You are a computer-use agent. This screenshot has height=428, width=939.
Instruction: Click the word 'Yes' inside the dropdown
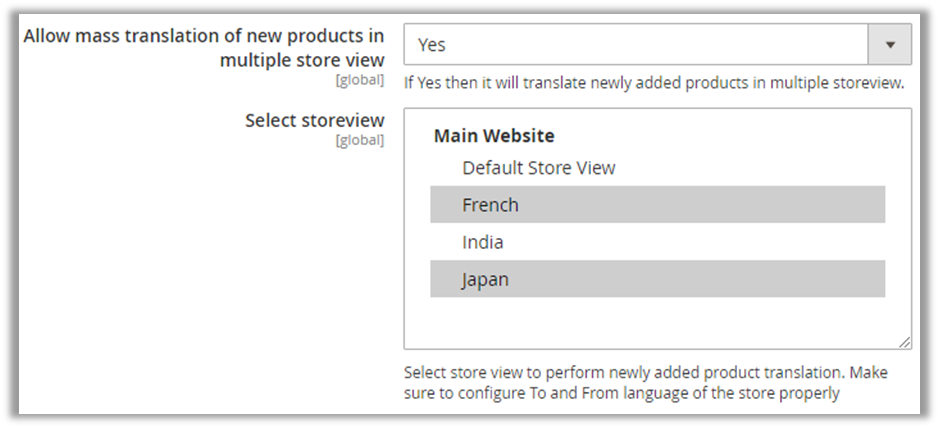point(432,45)
